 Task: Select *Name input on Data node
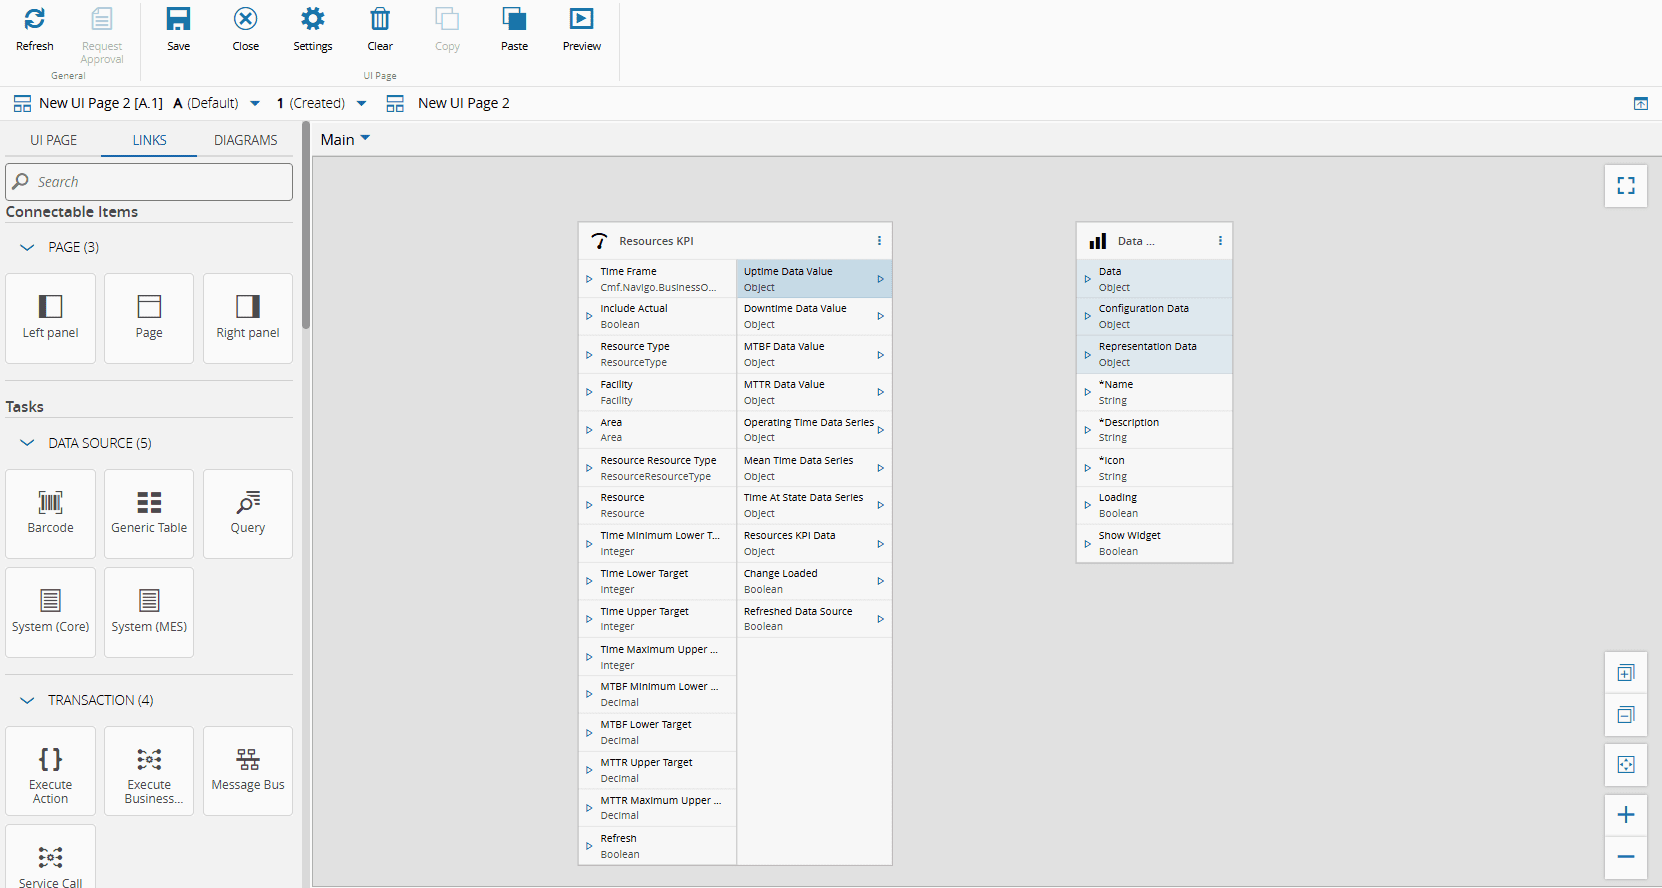(1154, 392)
